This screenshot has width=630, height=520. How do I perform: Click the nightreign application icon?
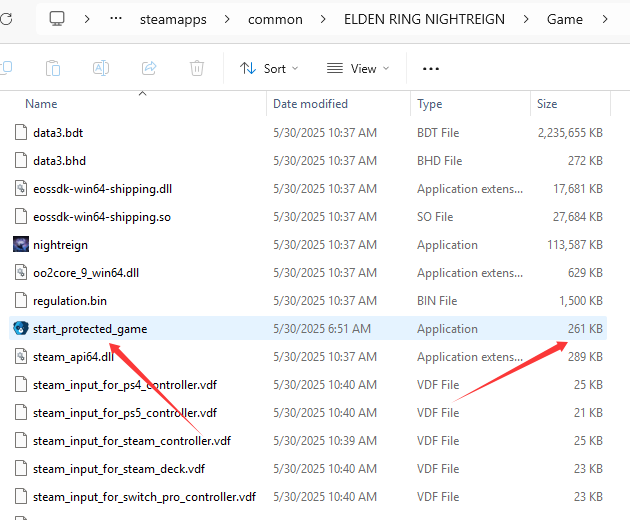click(21, 244)
